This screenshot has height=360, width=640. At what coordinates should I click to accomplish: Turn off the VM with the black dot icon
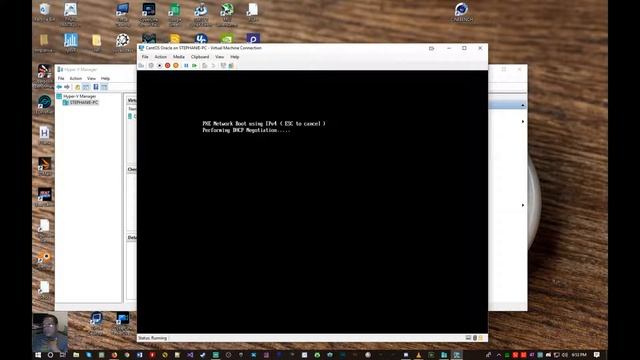[x=160, y=65]
